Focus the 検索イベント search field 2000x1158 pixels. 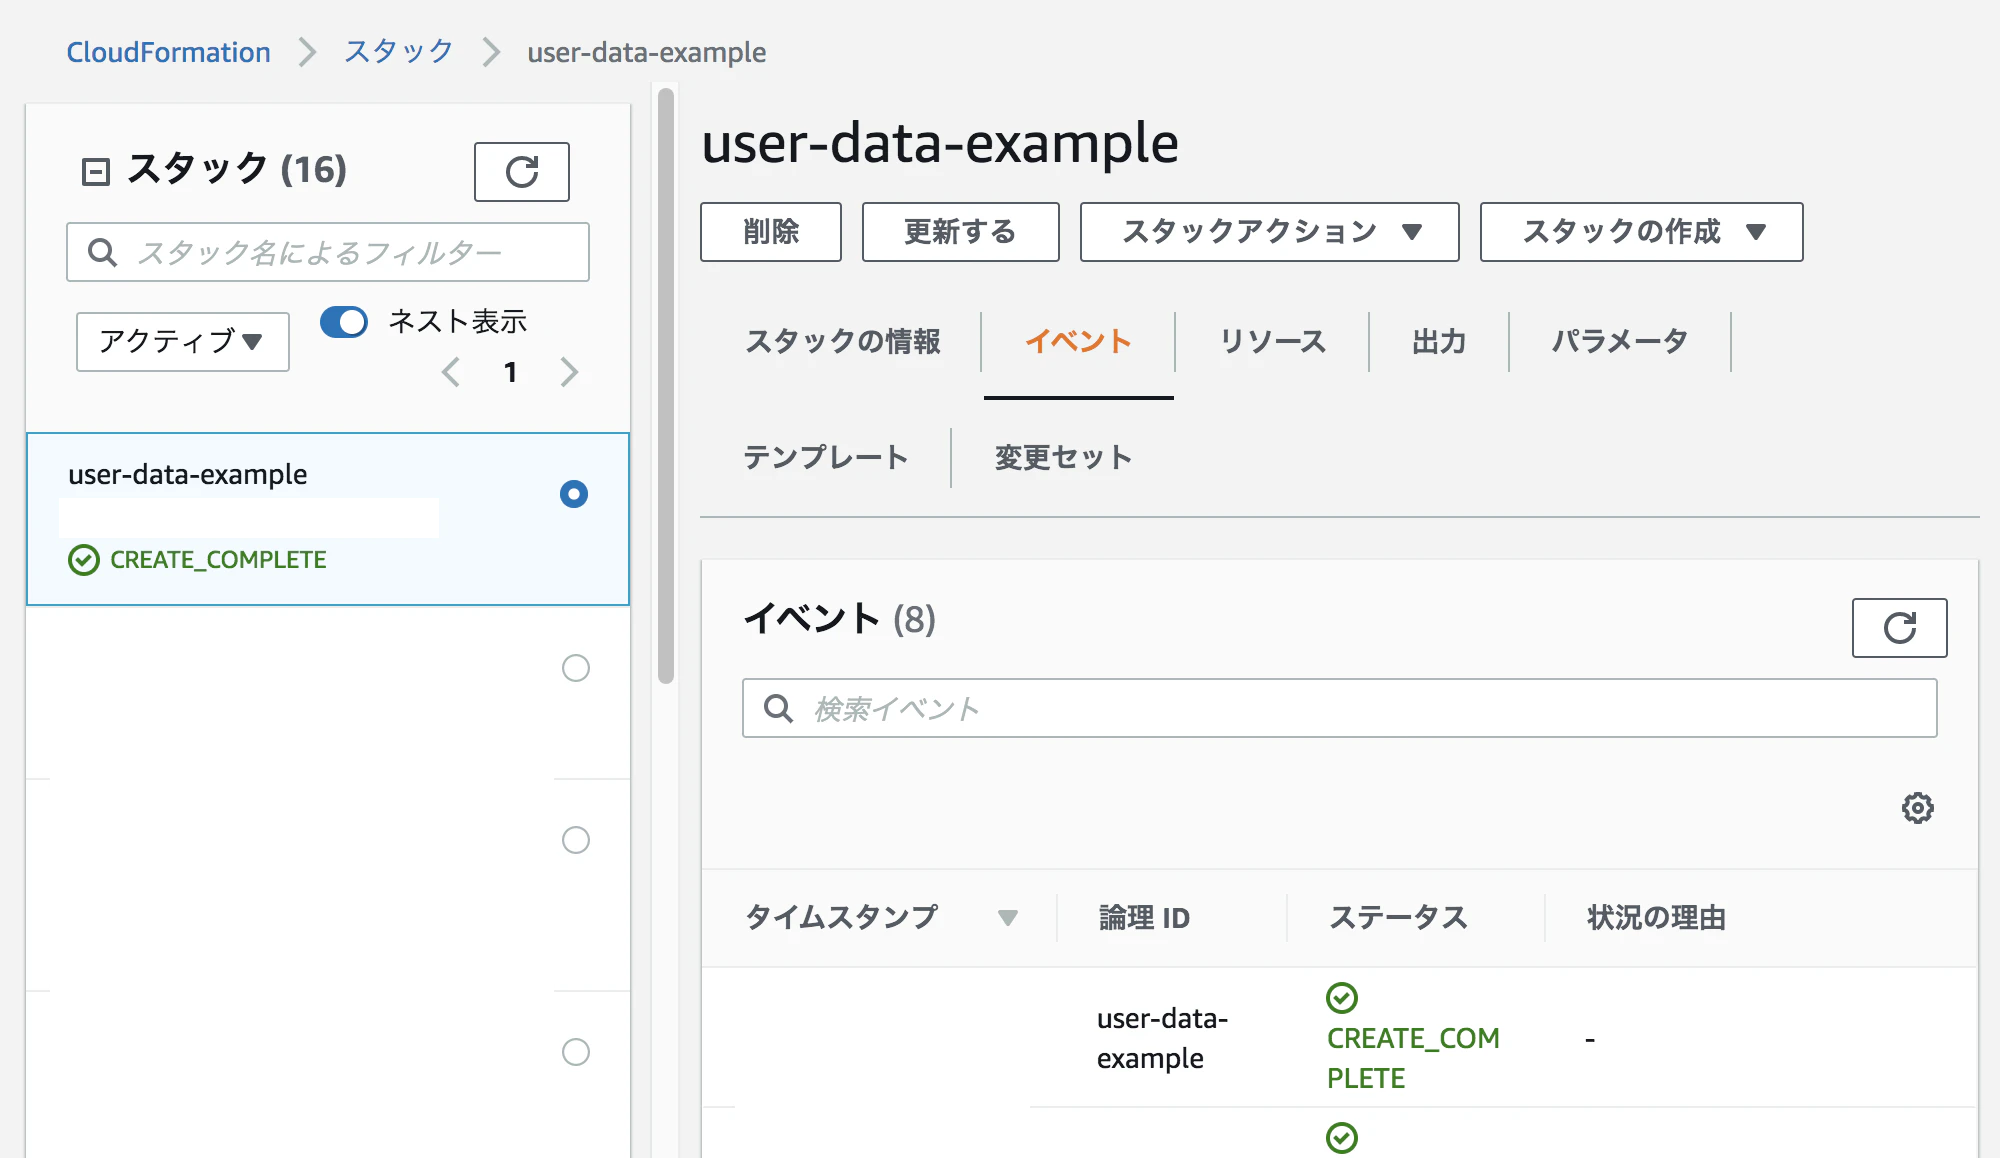[1339, 708]
